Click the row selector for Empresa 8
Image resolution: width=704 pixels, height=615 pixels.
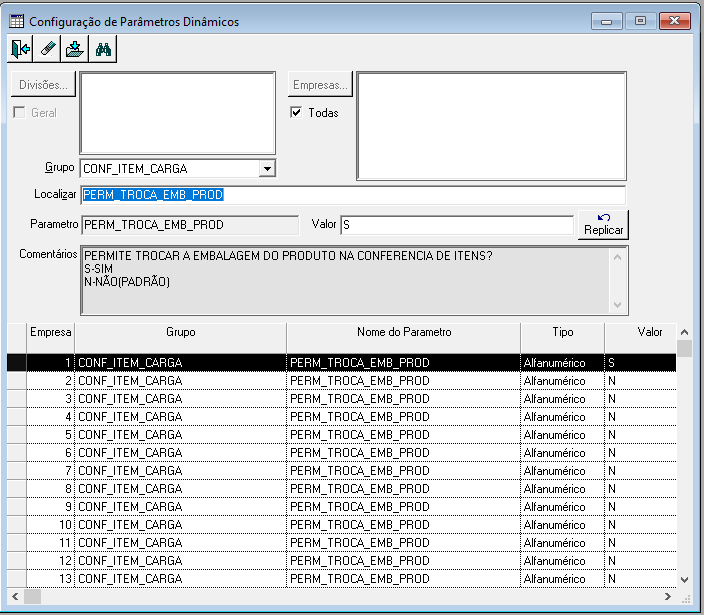click(x=17, y=488)
